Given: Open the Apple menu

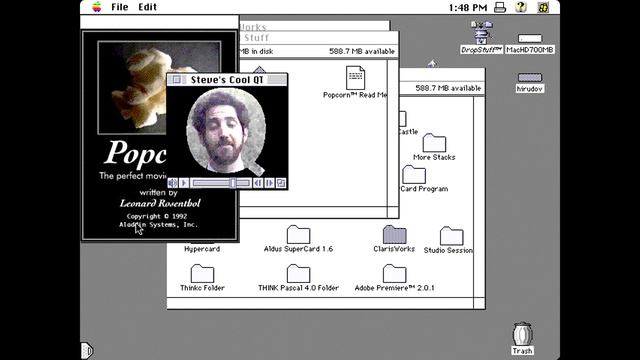Looking at the screenshot, I should pyautogui.click(x=97, y=7).
